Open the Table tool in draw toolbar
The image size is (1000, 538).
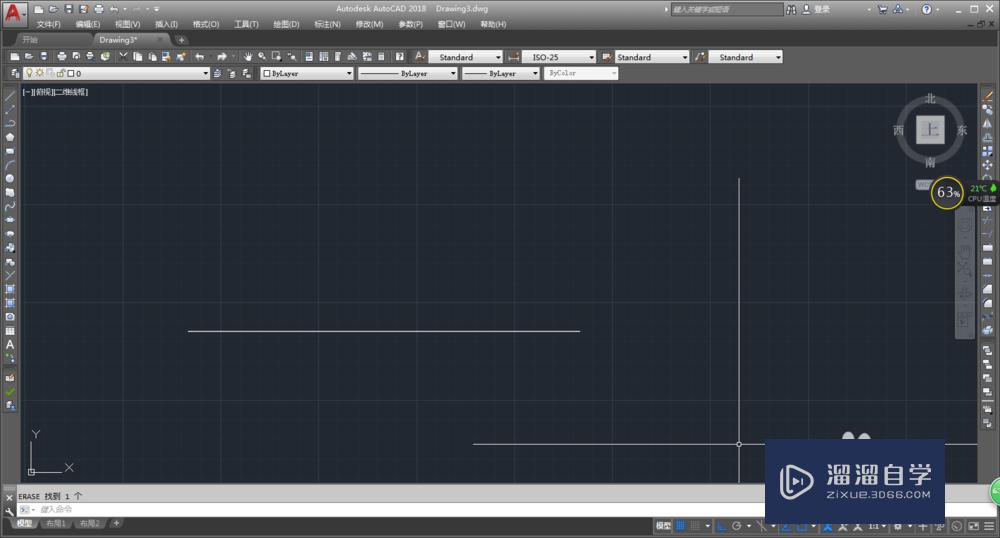tap(10, 331)
